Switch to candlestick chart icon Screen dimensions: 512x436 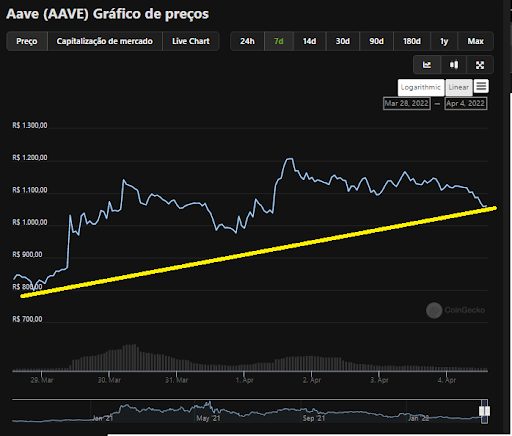pyautogui.click(x=454, y=65)
